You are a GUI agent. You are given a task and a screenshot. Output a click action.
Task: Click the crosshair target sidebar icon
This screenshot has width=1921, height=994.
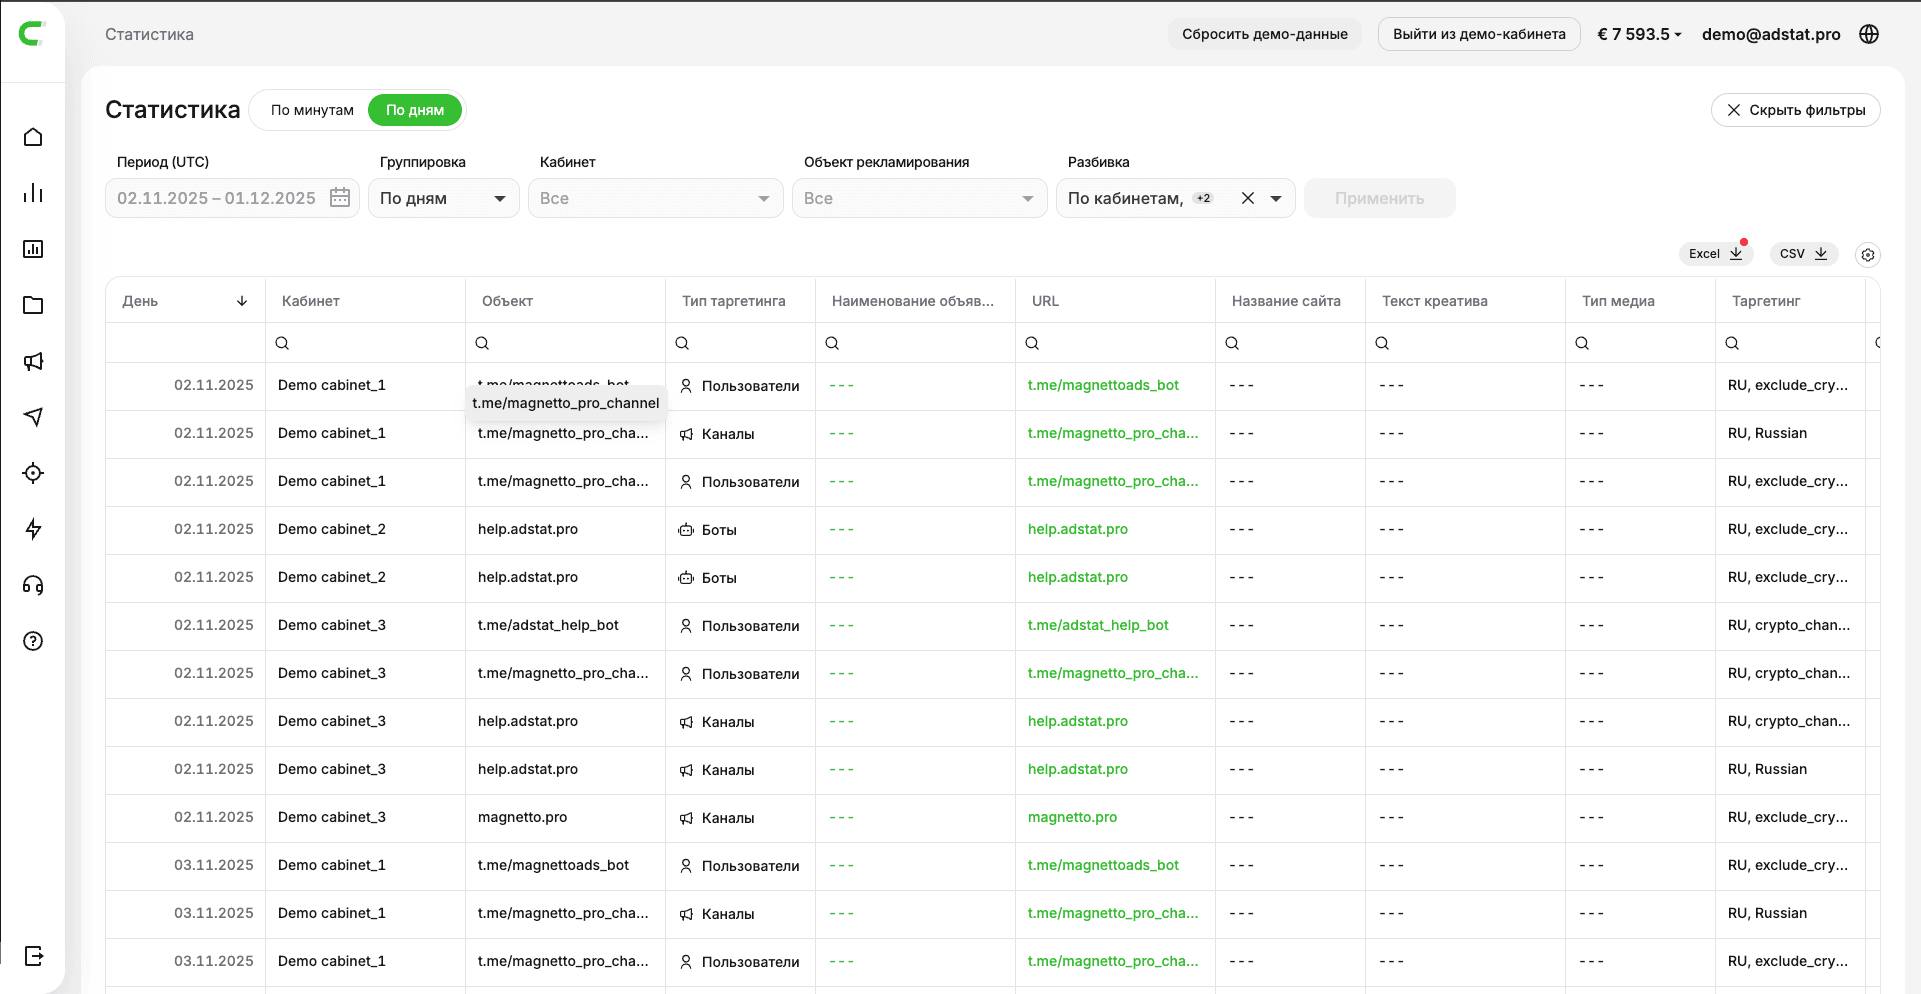pos(33,473)
